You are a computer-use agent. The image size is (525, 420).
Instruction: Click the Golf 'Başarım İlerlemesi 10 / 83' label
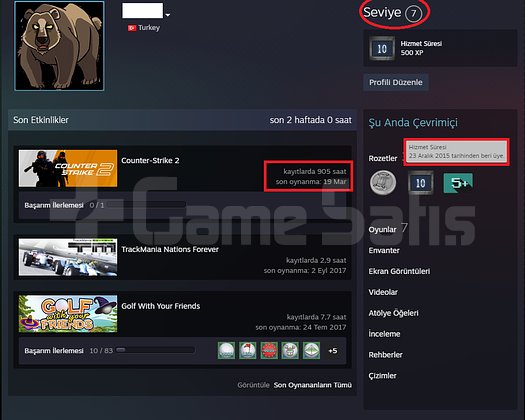(68, 351)
